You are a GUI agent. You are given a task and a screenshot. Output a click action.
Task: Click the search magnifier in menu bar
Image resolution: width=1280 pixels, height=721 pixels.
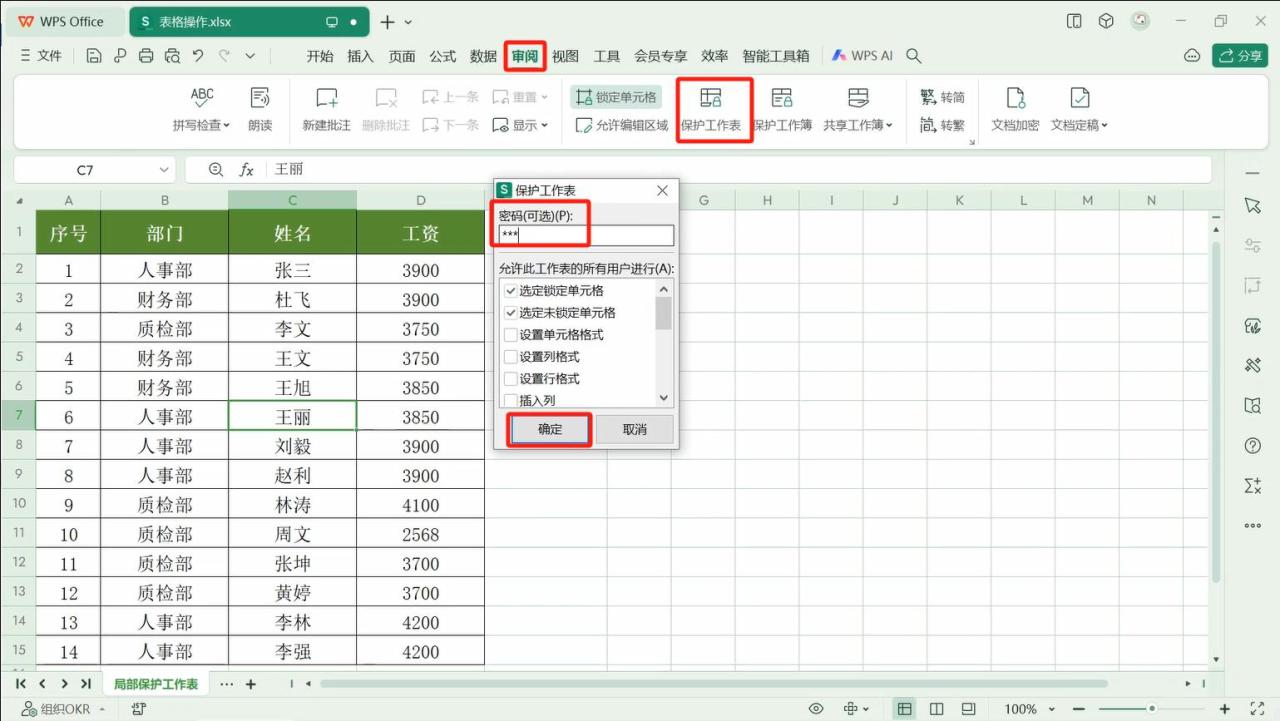coord(913,56)
